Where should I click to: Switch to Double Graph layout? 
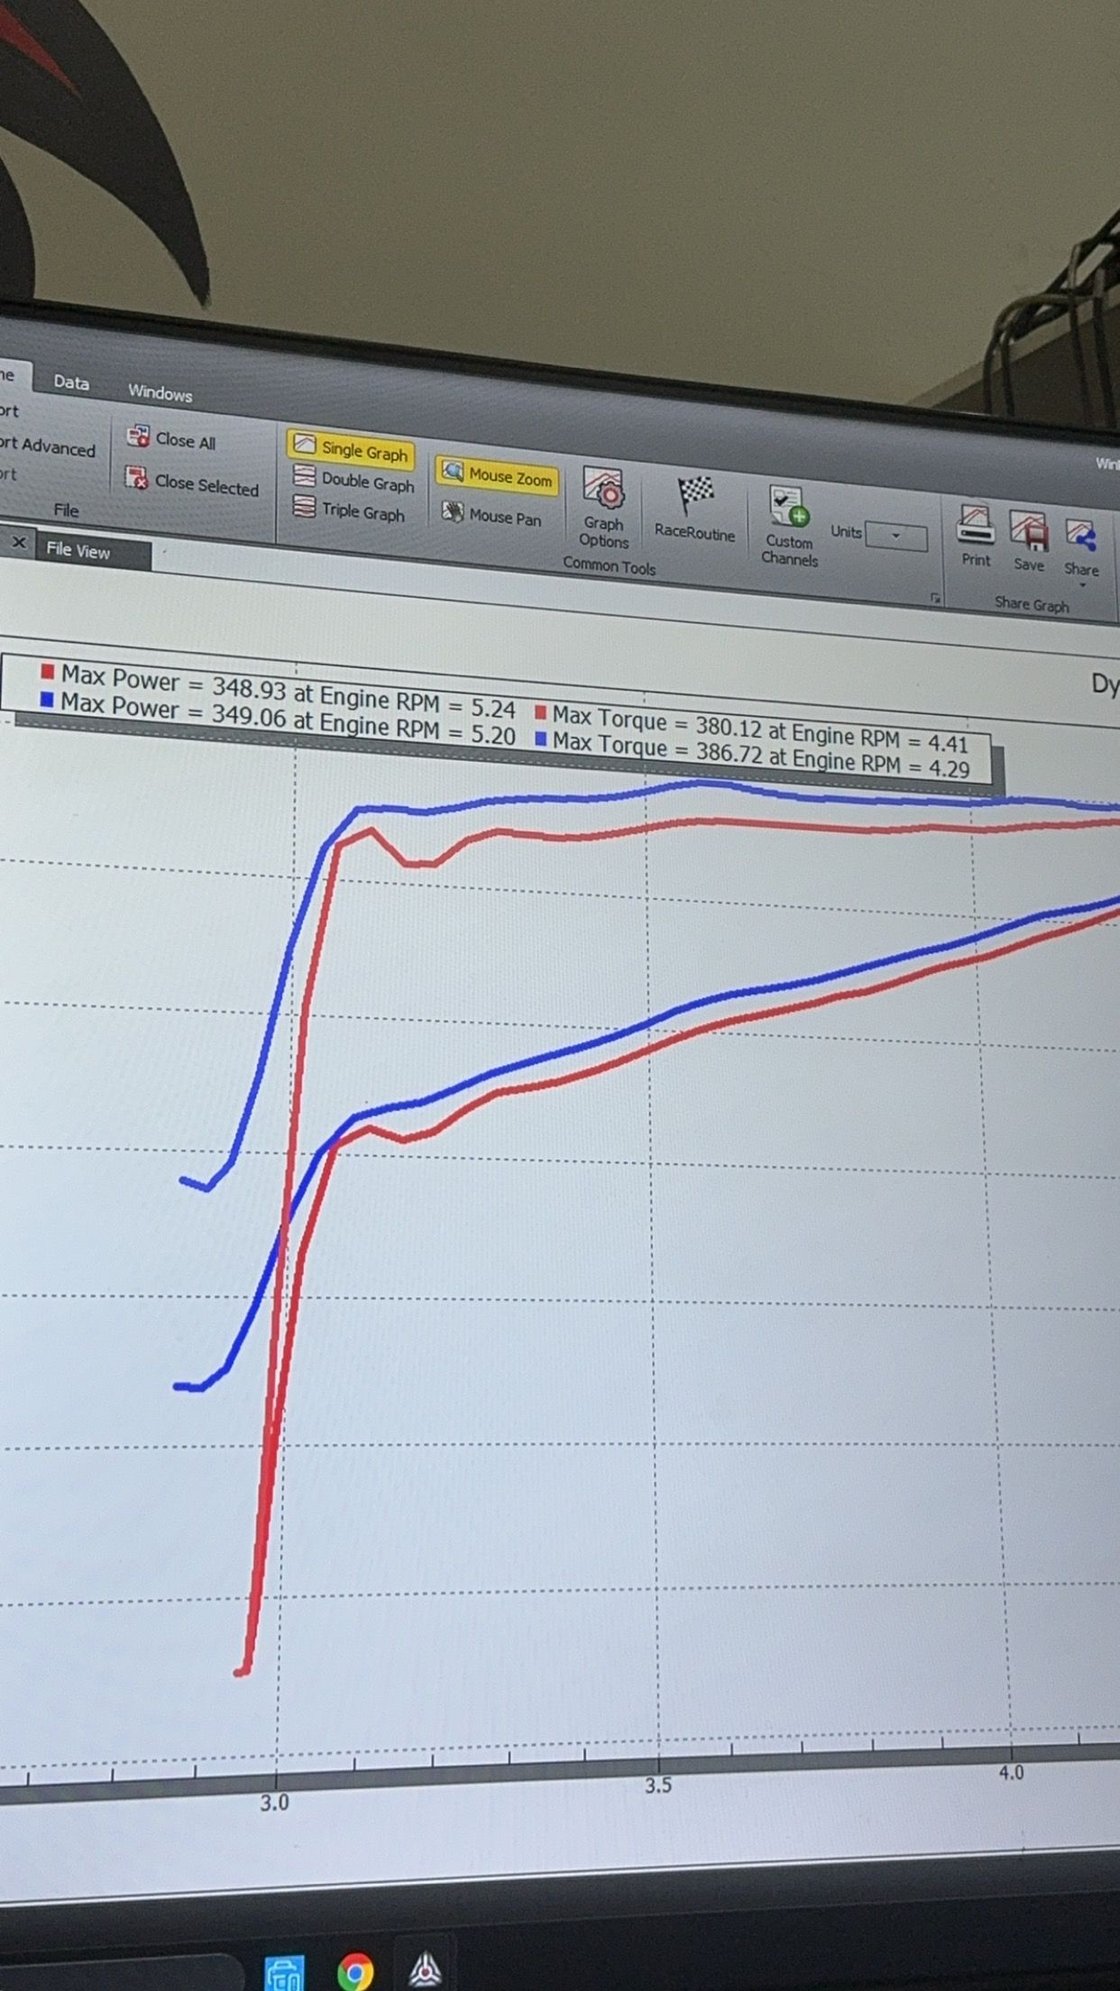pyautogui.click(x=353, y=480)
